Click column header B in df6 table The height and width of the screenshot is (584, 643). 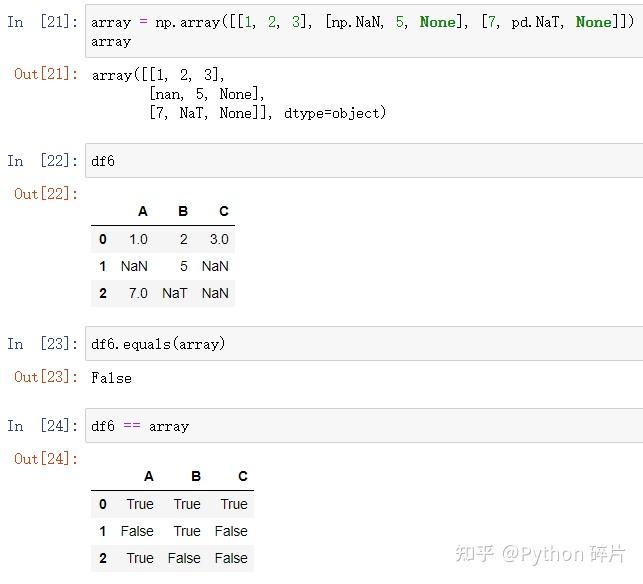pos(183,211)
